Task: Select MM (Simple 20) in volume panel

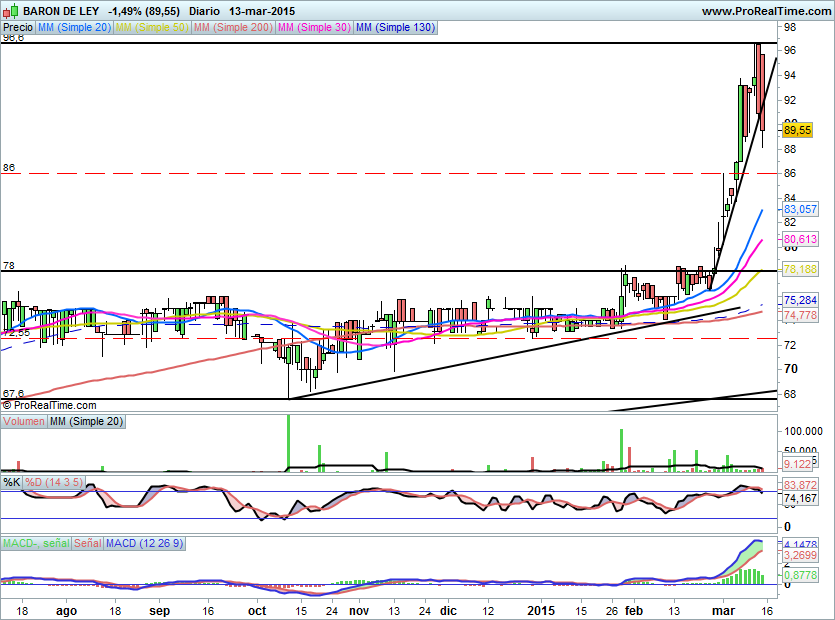Action: 87,422
